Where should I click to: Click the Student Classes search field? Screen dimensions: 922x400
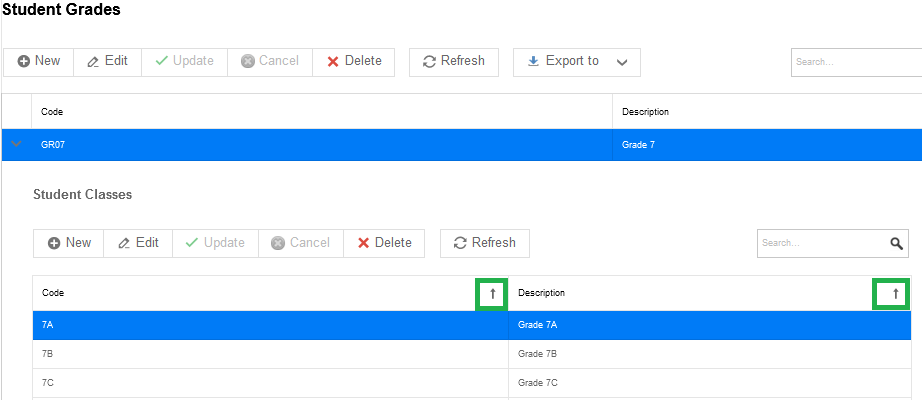tap(825, 243)
